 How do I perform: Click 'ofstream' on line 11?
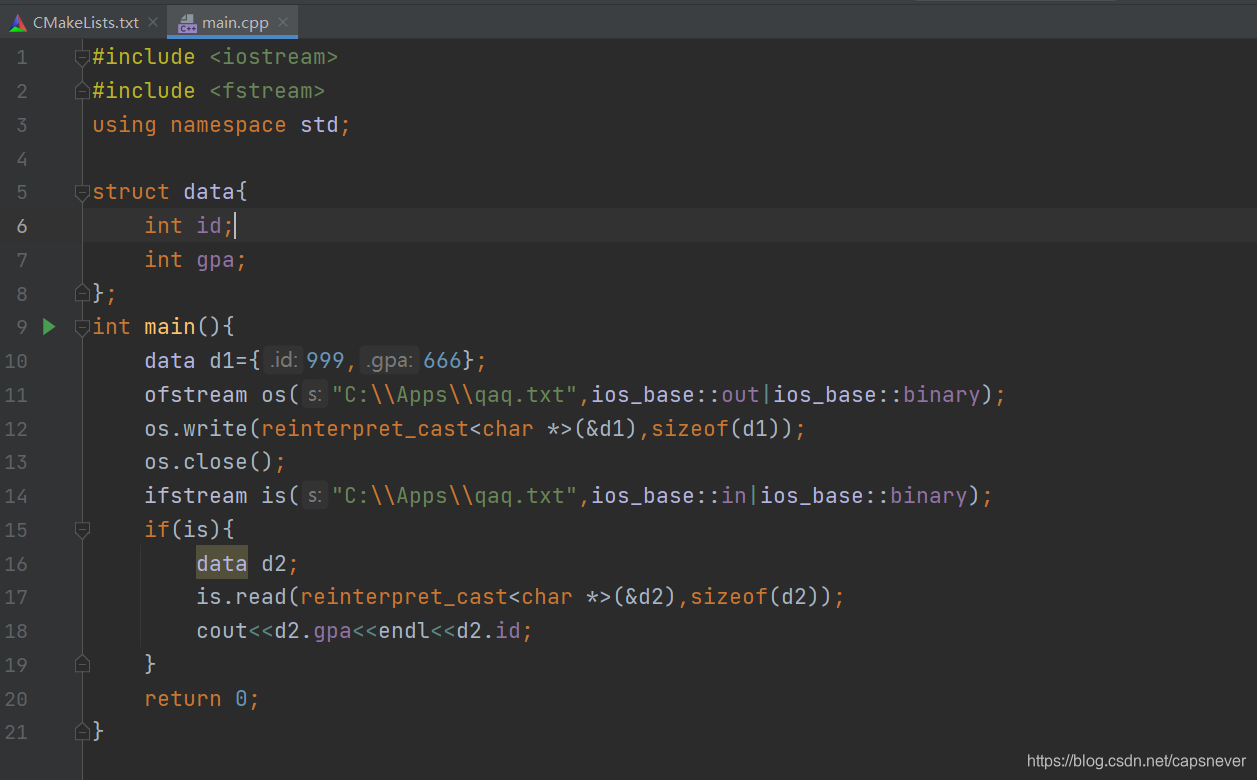click(196, 394)
